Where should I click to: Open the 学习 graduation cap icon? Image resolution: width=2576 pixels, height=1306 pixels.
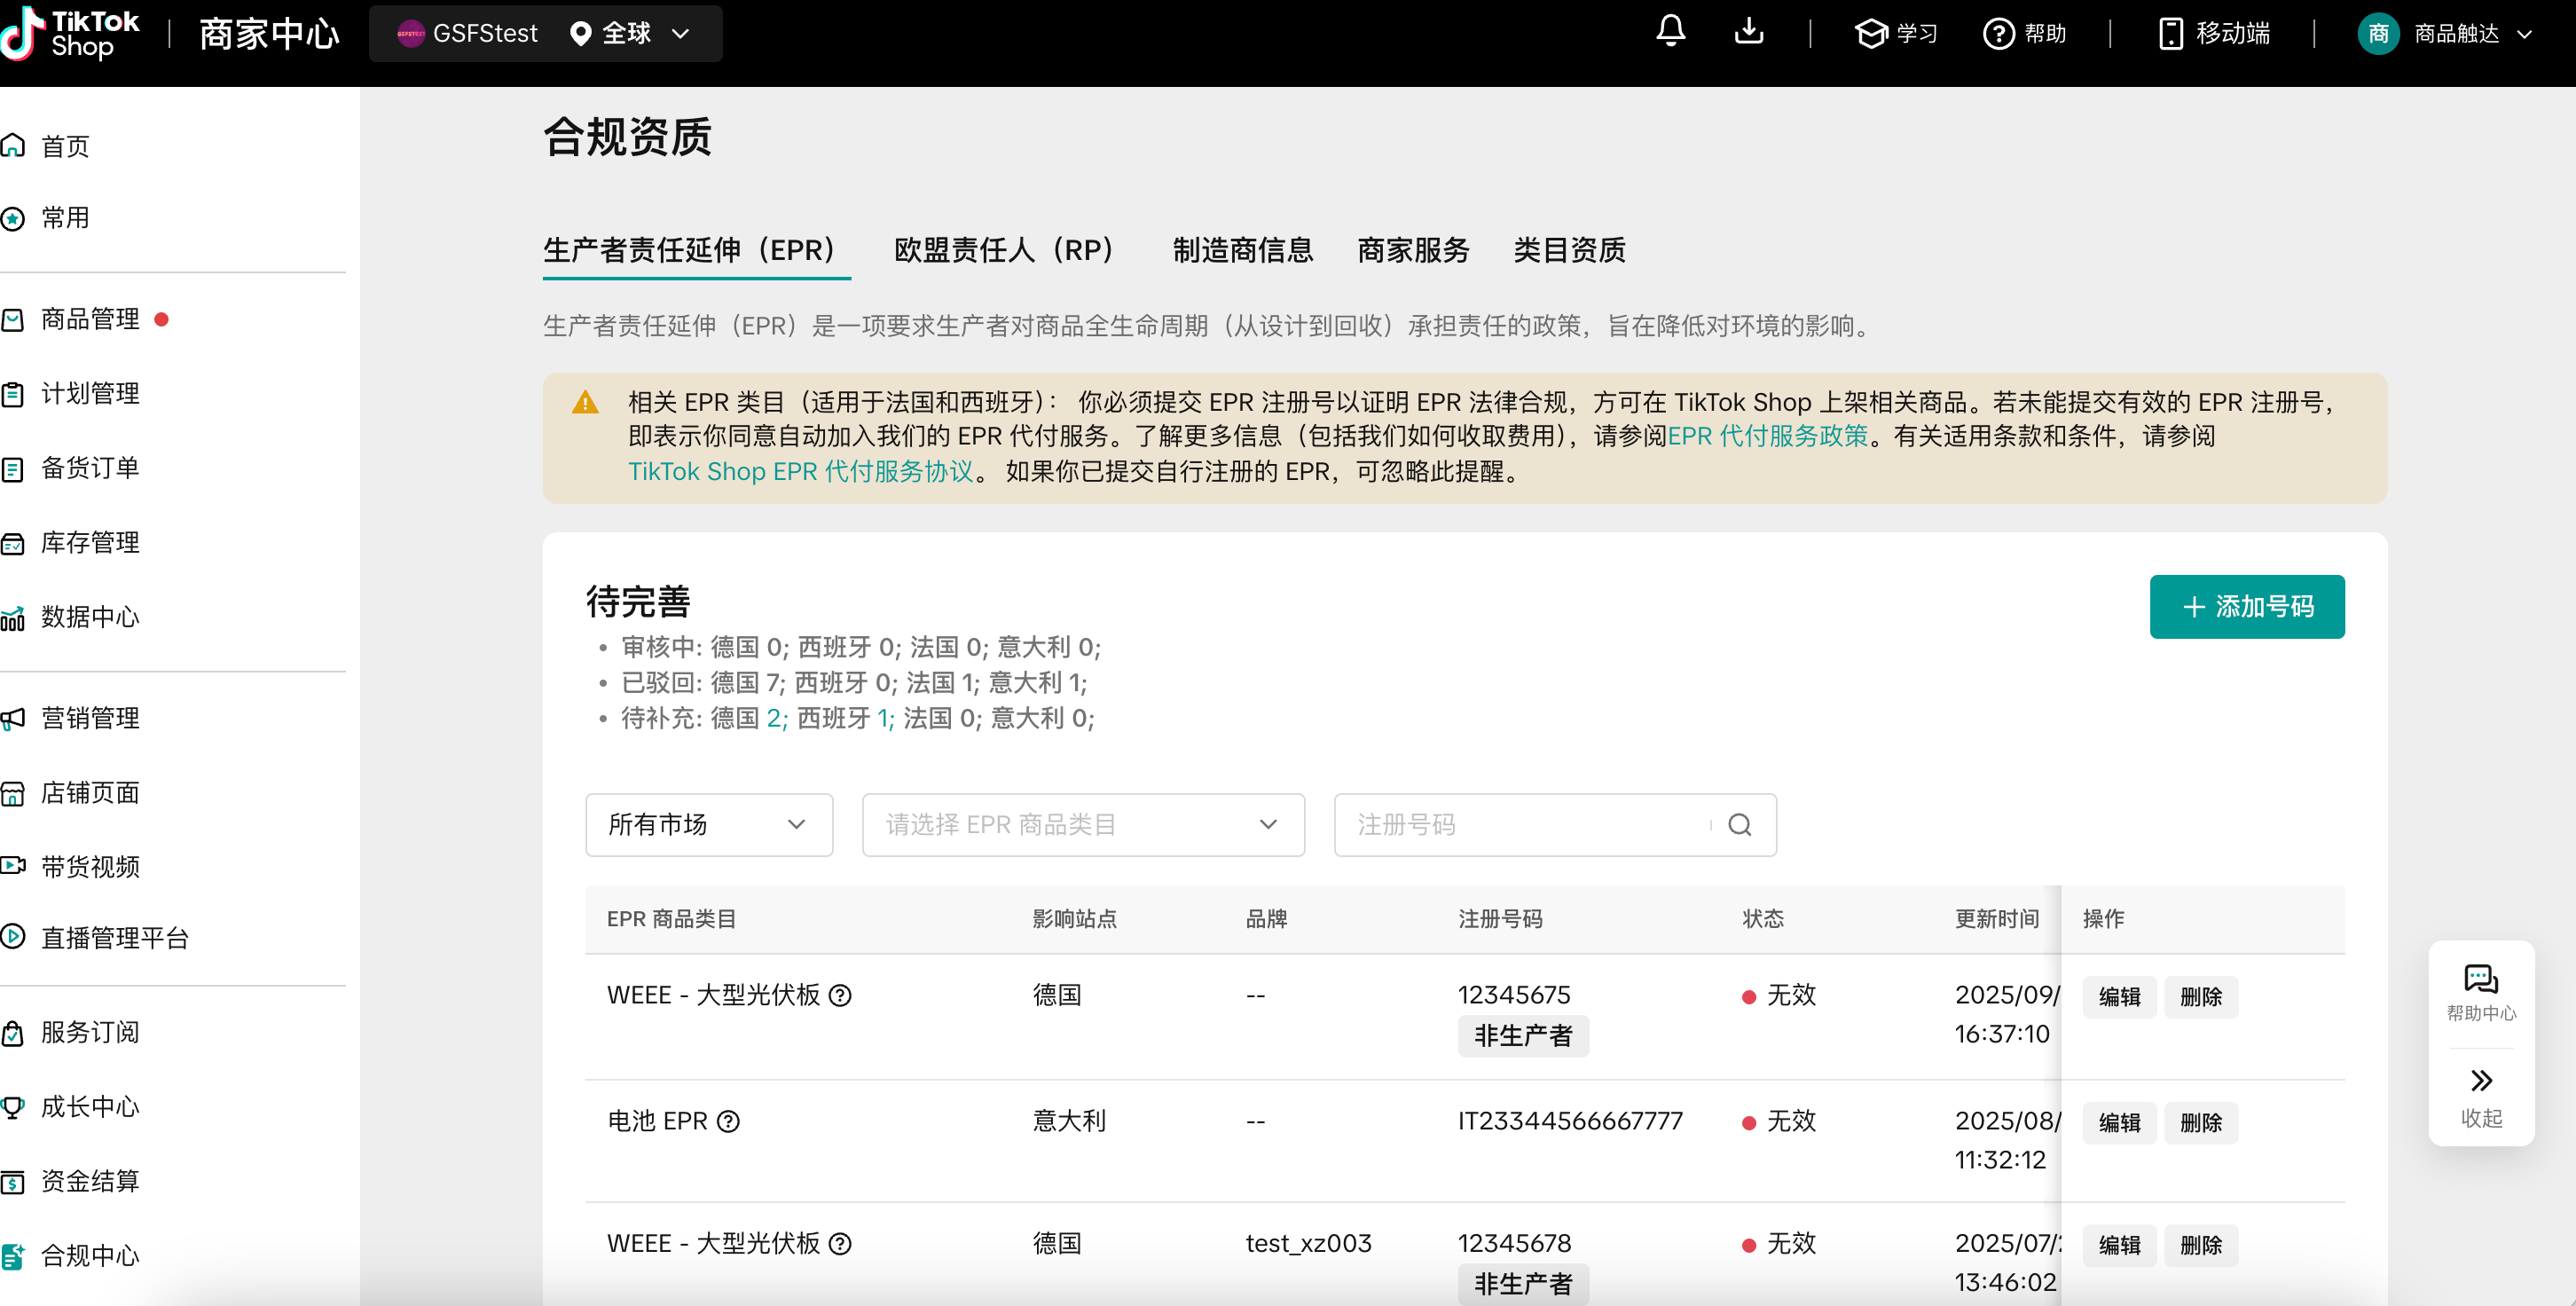(x=1870, y=33)
